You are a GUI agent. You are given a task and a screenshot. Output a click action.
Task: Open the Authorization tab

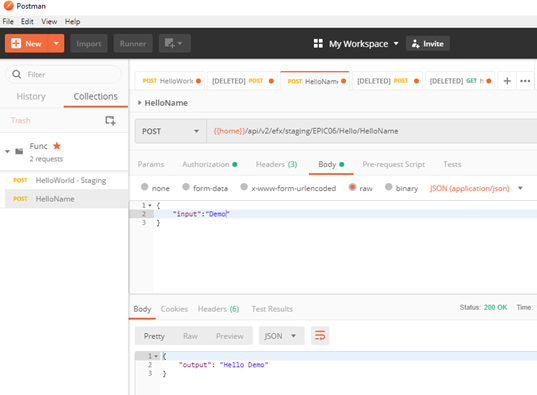210,164
